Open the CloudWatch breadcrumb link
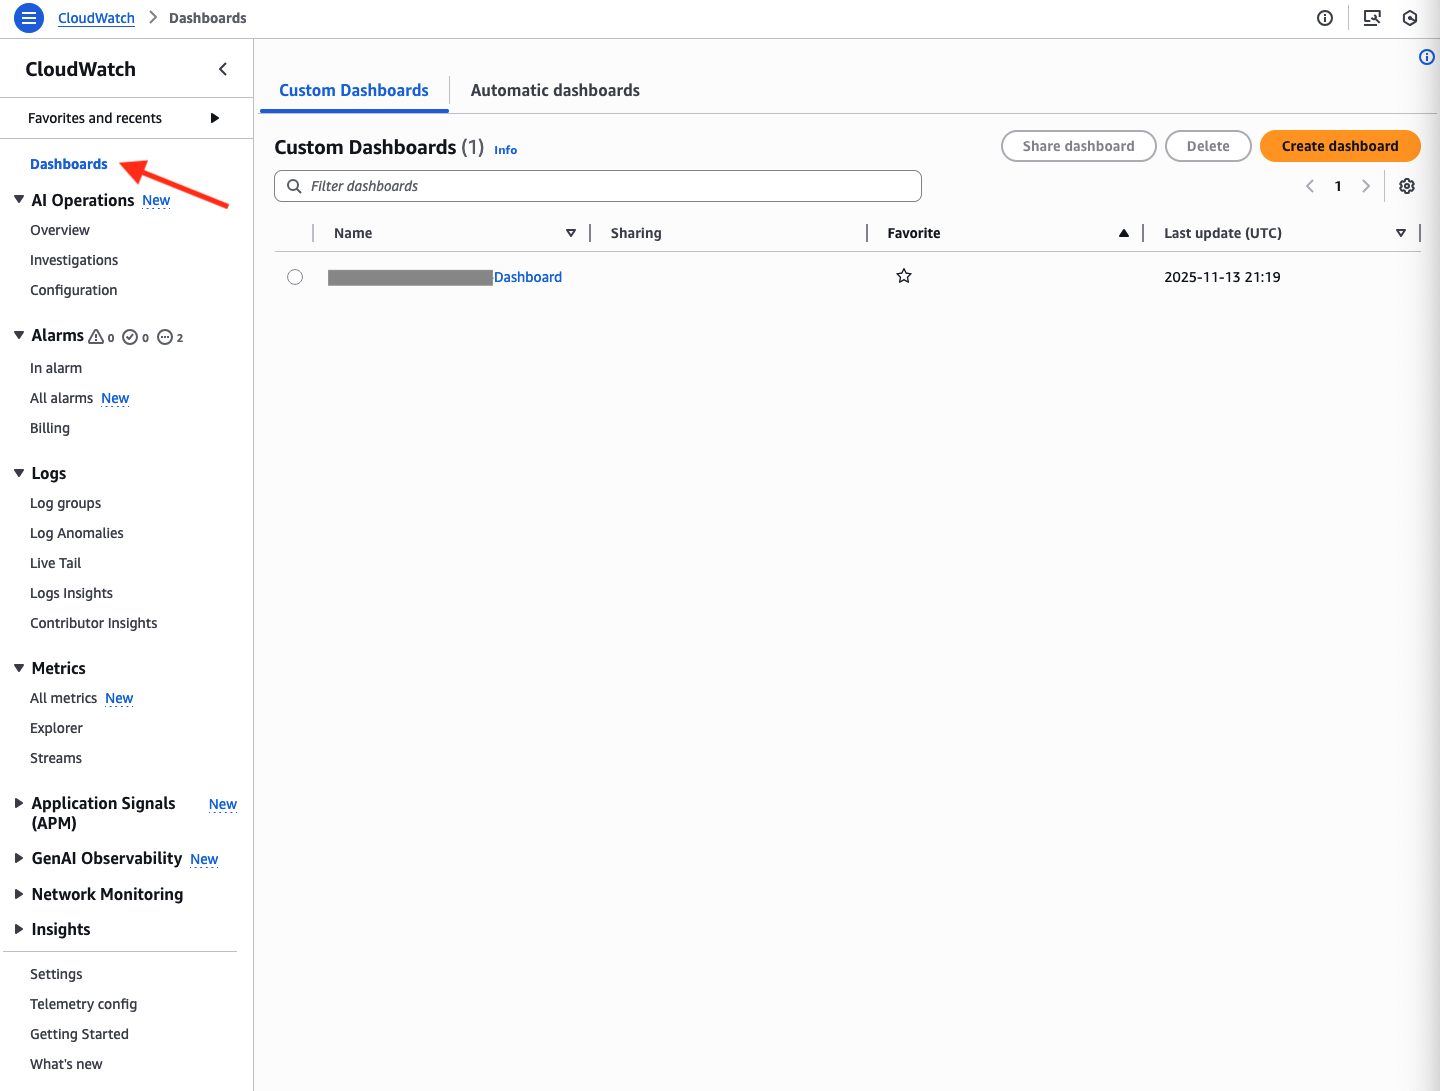The width and height of the screenshot is (1440, 1091). click(95, 17)
